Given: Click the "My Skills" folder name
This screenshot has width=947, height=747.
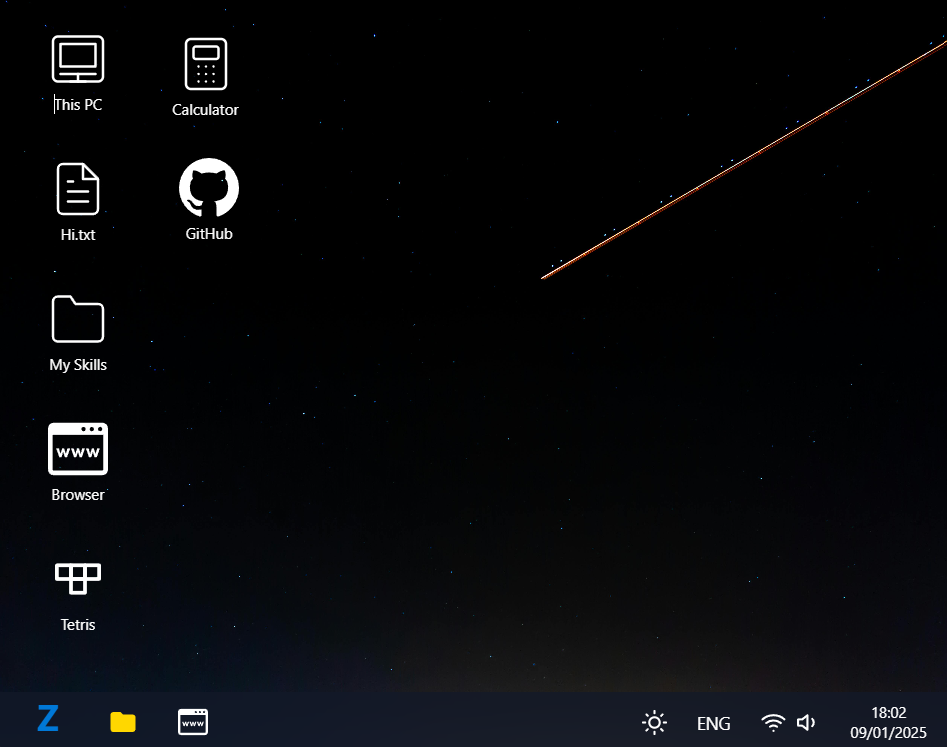Looking at the screenshot, I should point(78,365).
